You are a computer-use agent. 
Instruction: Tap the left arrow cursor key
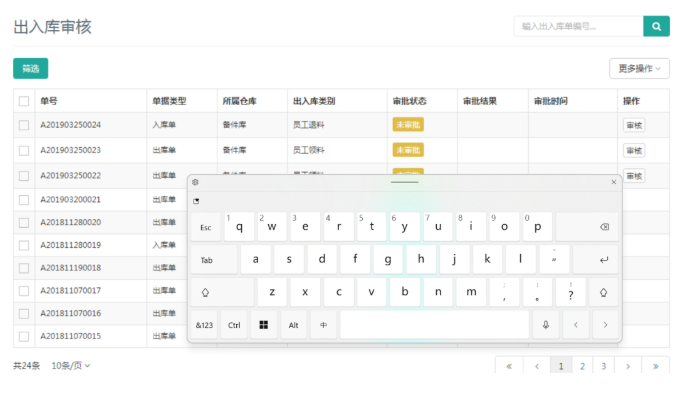[575, 325]
